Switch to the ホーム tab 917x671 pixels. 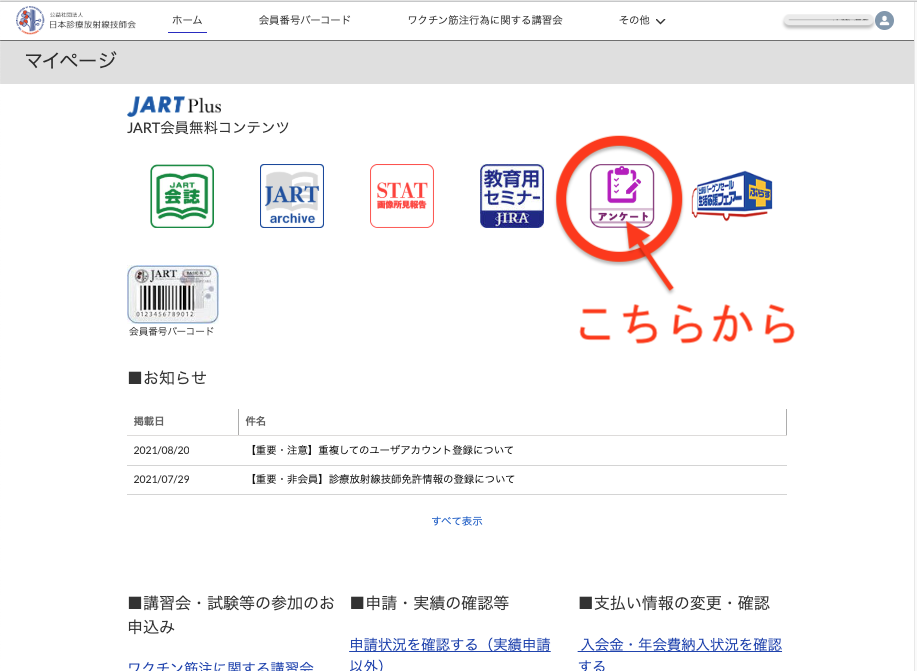pyautogui.click(x=187, y=19)
